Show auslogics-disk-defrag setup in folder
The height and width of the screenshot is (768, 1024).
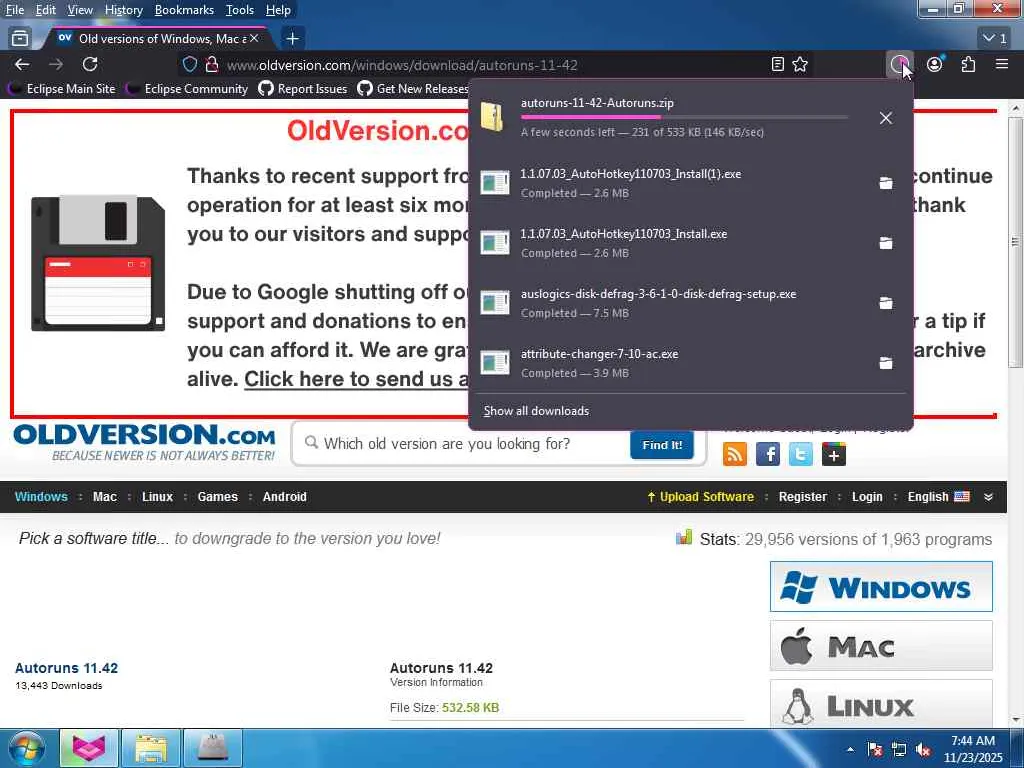coord(886,303)
